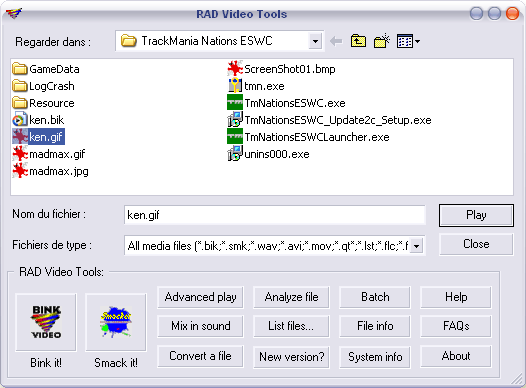
Task: Expand the 'Fichiers de type' dropdown
Action: [416, 246]
